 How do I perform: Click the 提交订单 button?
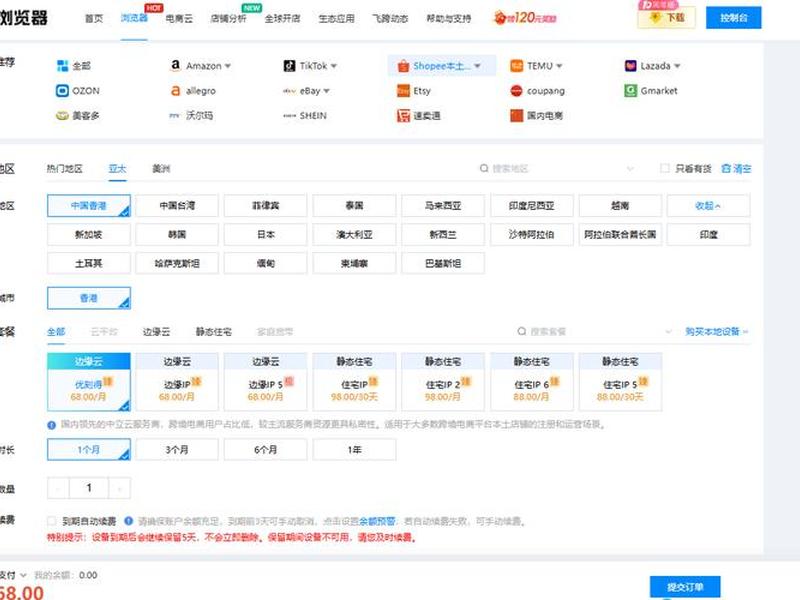pyautogui.click(x=685, y=587)
